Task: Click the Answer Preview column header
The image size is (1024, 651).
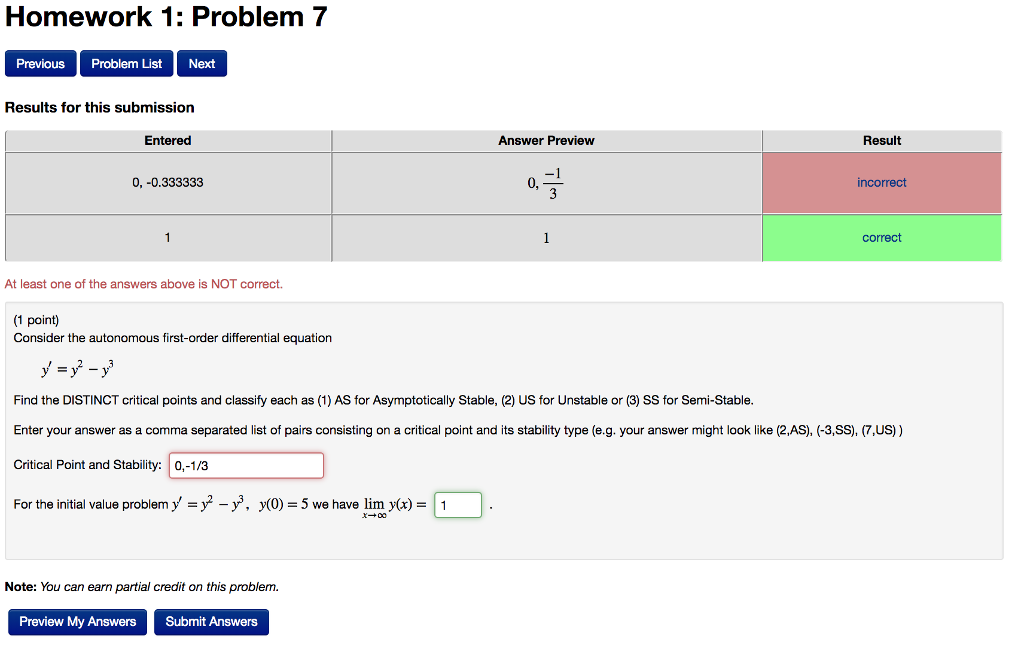Action: tap(546, 140)
